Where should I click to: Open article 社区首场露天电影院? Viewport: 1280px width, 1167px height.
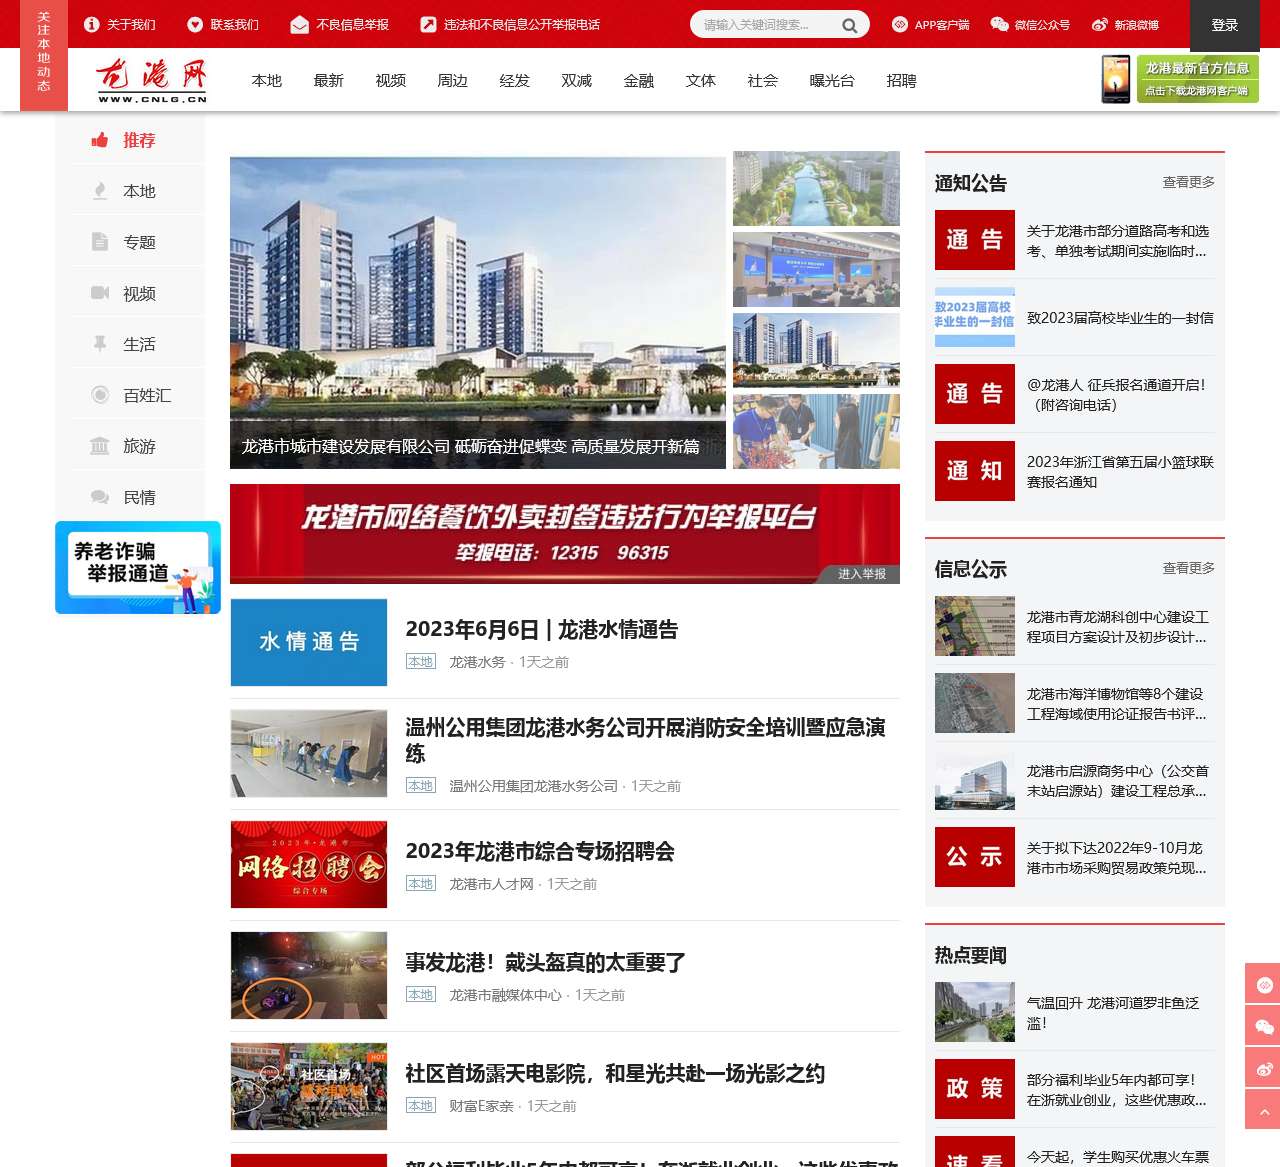click(x=615, y=1073)
